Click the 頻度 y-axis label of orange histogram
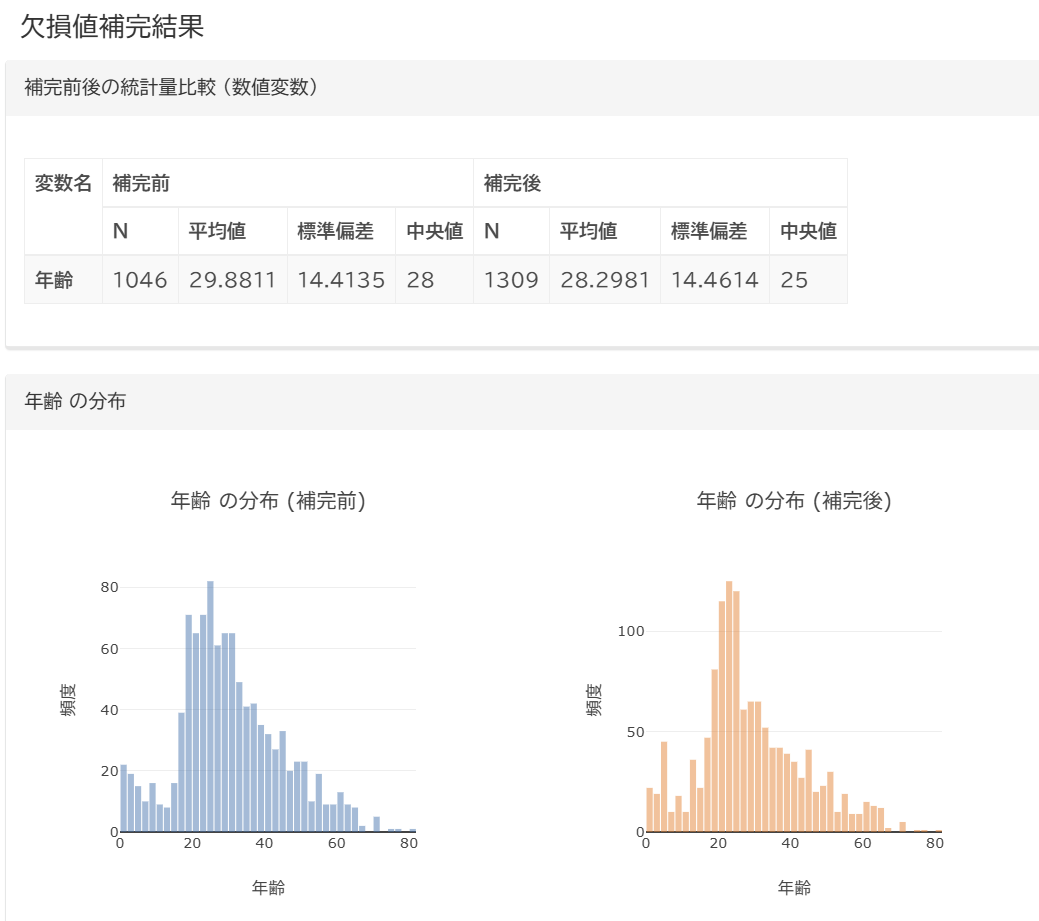1039x921 pixels. [x=594, y=700]
